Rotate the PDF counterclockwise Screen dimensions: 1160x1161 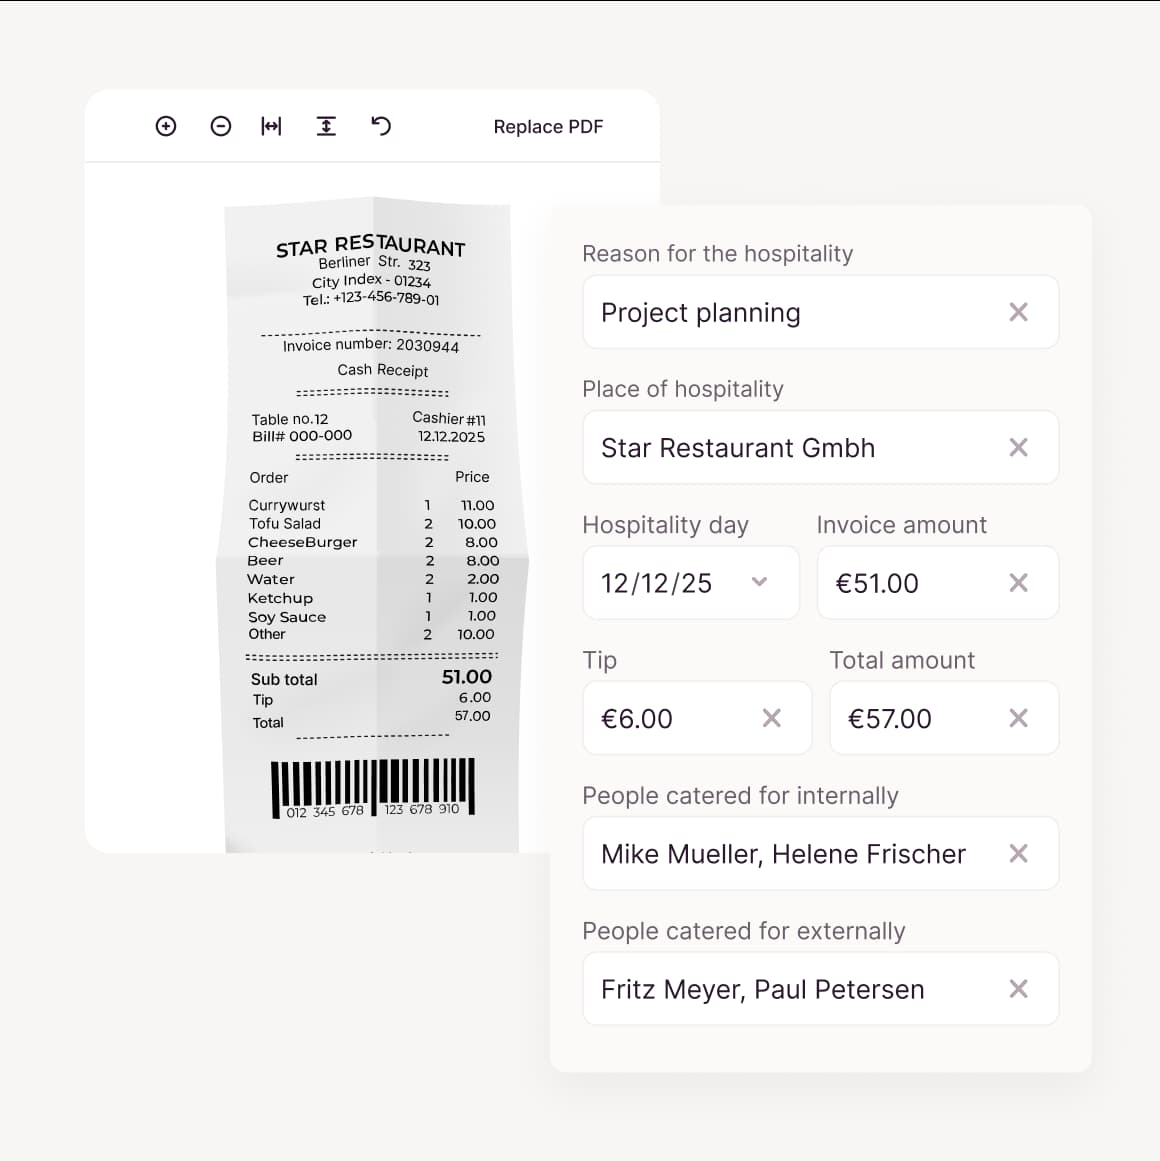point(381,126)
